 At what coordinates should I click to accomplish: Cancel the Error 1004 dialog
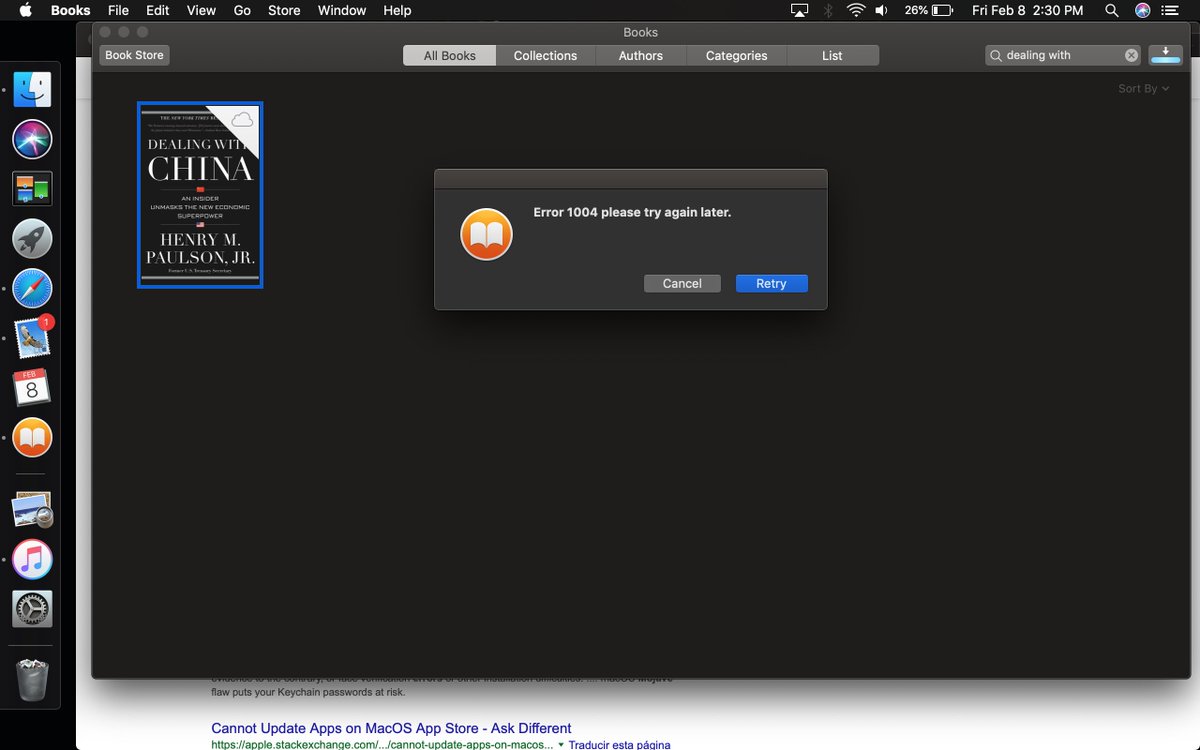coord(682,284)
